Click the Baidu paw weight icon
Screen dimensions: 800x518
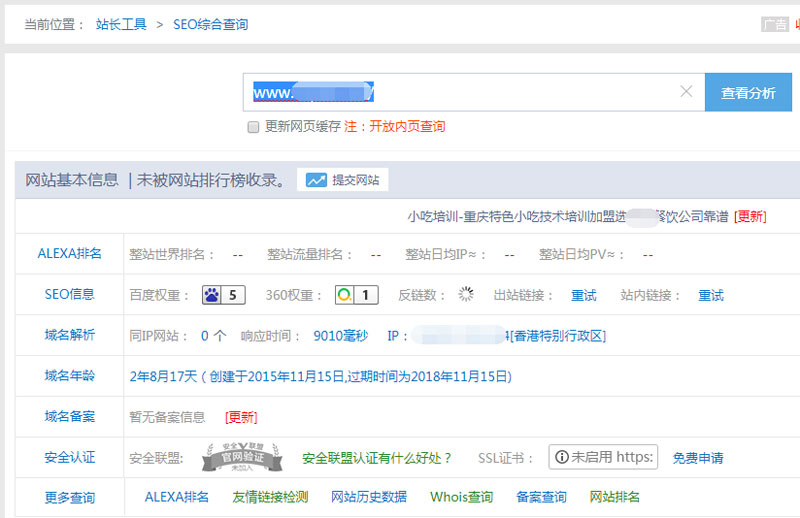click(x=212, y=295)
